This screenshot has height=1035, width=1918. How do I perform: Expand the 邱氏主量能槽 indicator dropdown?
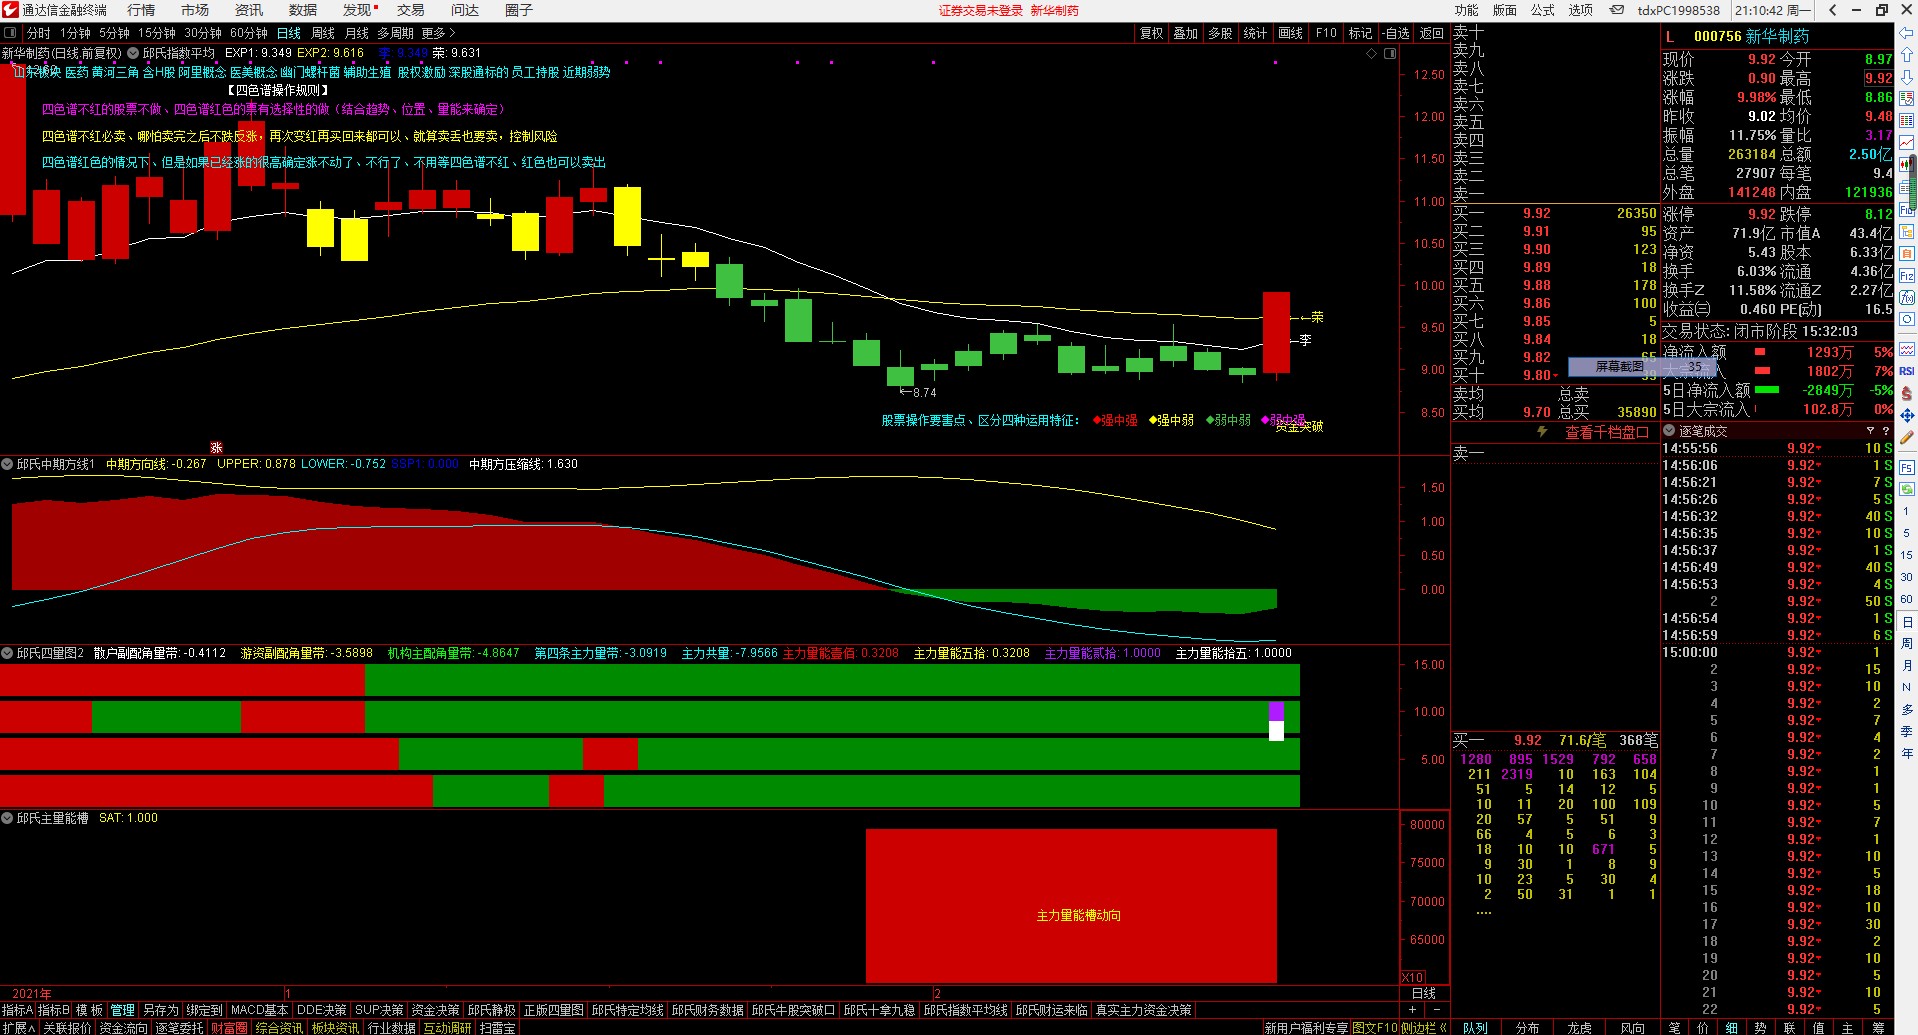pyautogui.click(x=7, y=818)
